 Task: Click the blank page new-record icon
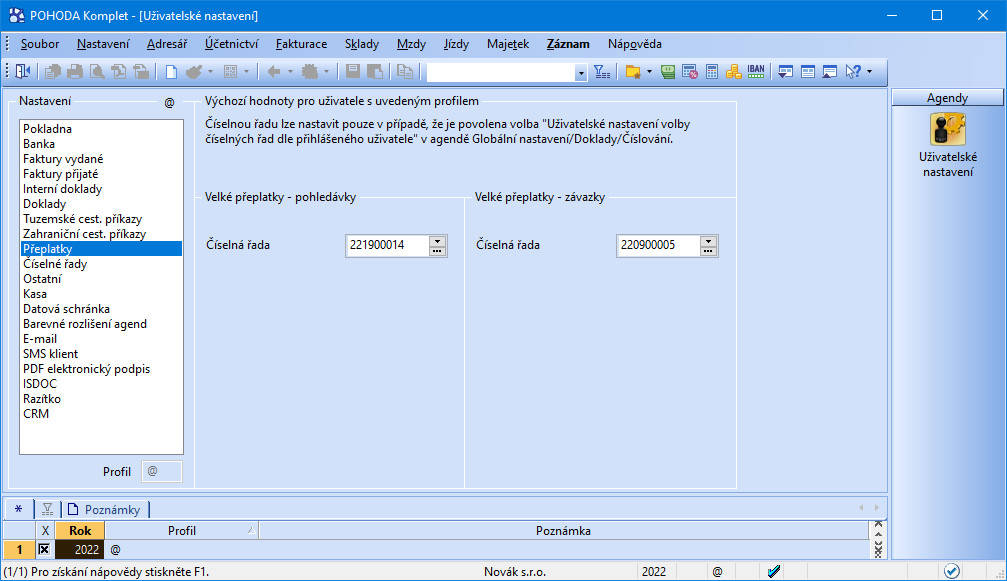coord(171,71)
